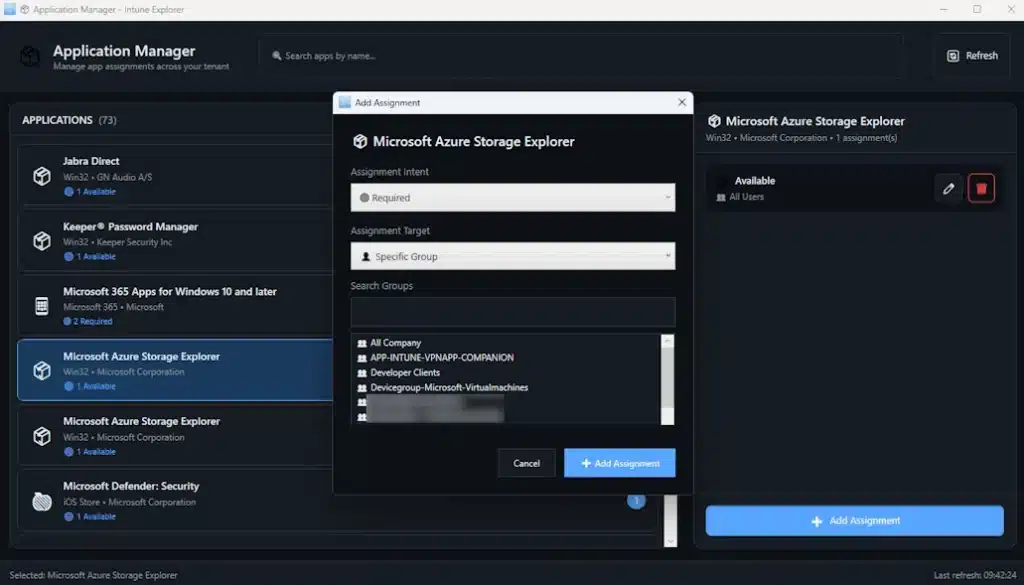The width and height of the screenshot is (1024, 585).
Task: Click the Refresh button in header
Action: (971, 56)
